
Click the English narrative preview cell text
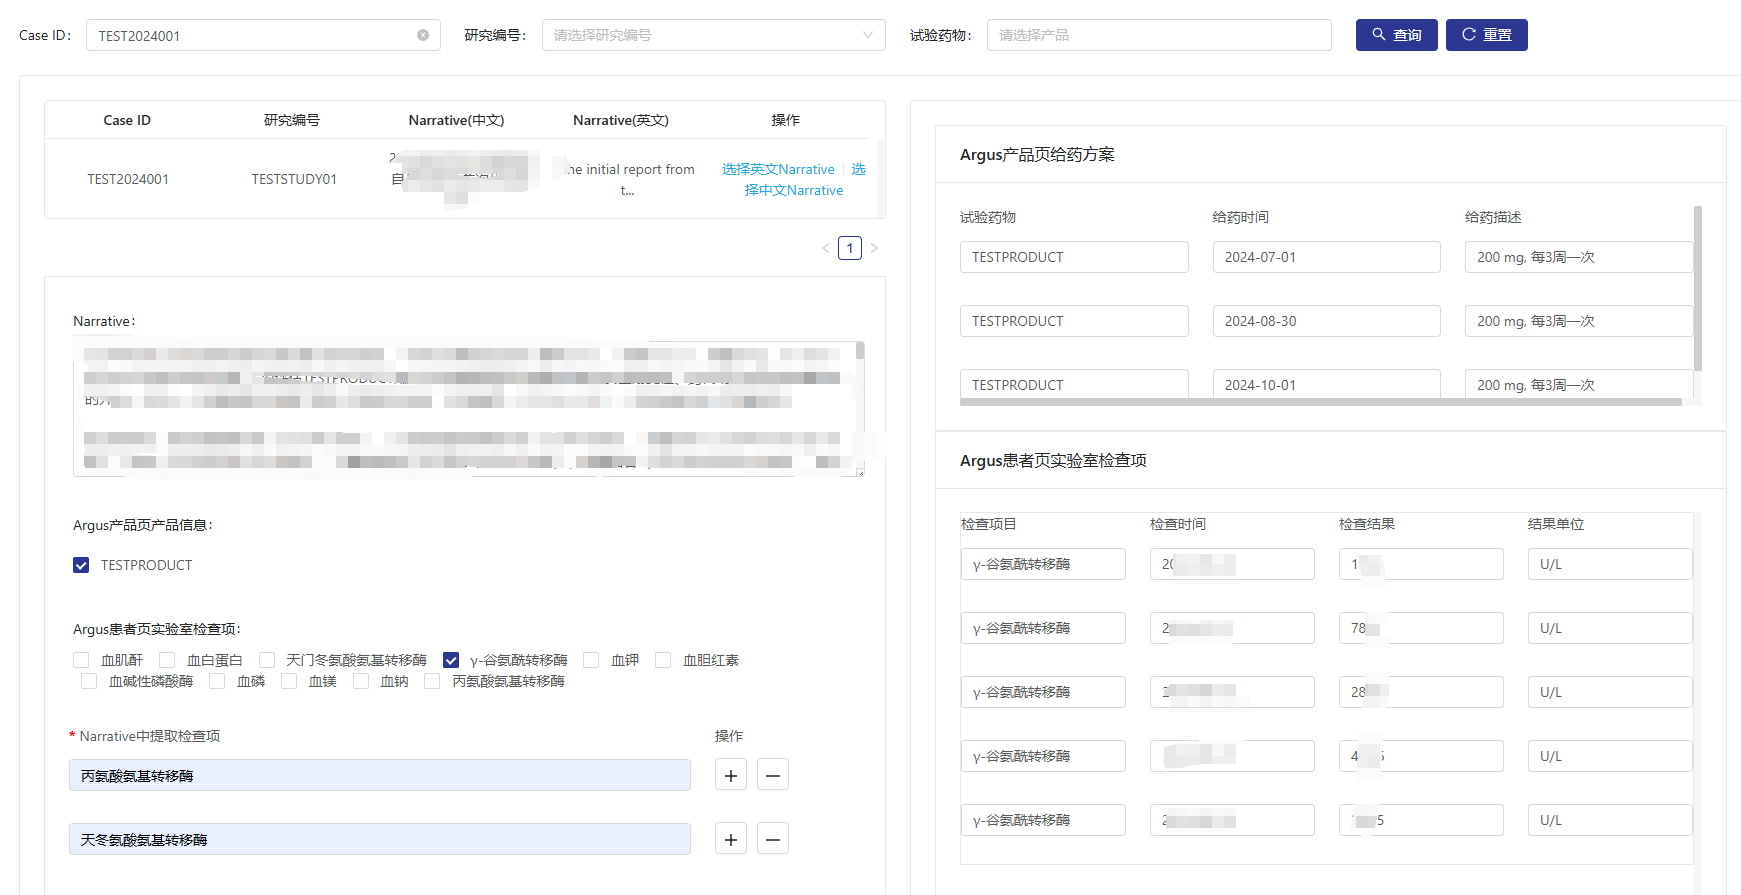coord(628,179)
